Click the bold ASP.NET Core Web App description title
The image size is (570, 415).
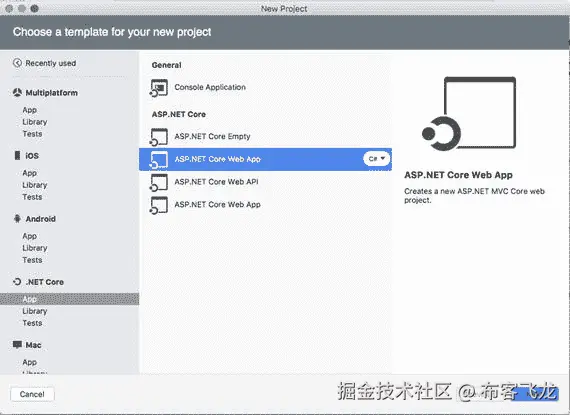coord(458,175)
